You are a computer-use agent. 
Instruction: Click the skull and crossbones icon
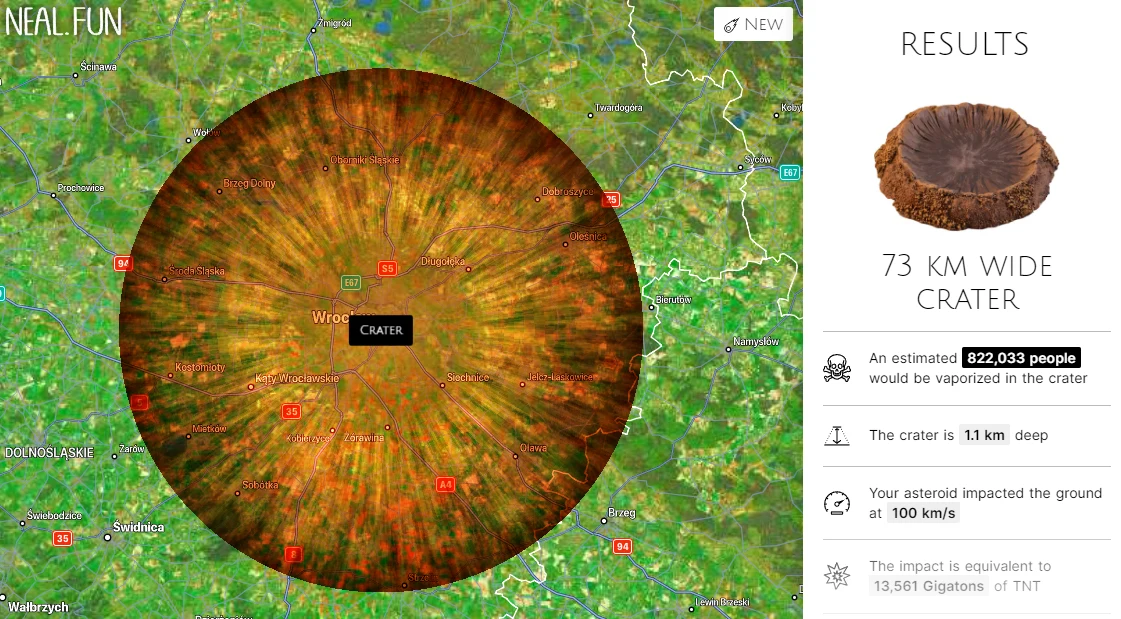(x=836, y=368)
